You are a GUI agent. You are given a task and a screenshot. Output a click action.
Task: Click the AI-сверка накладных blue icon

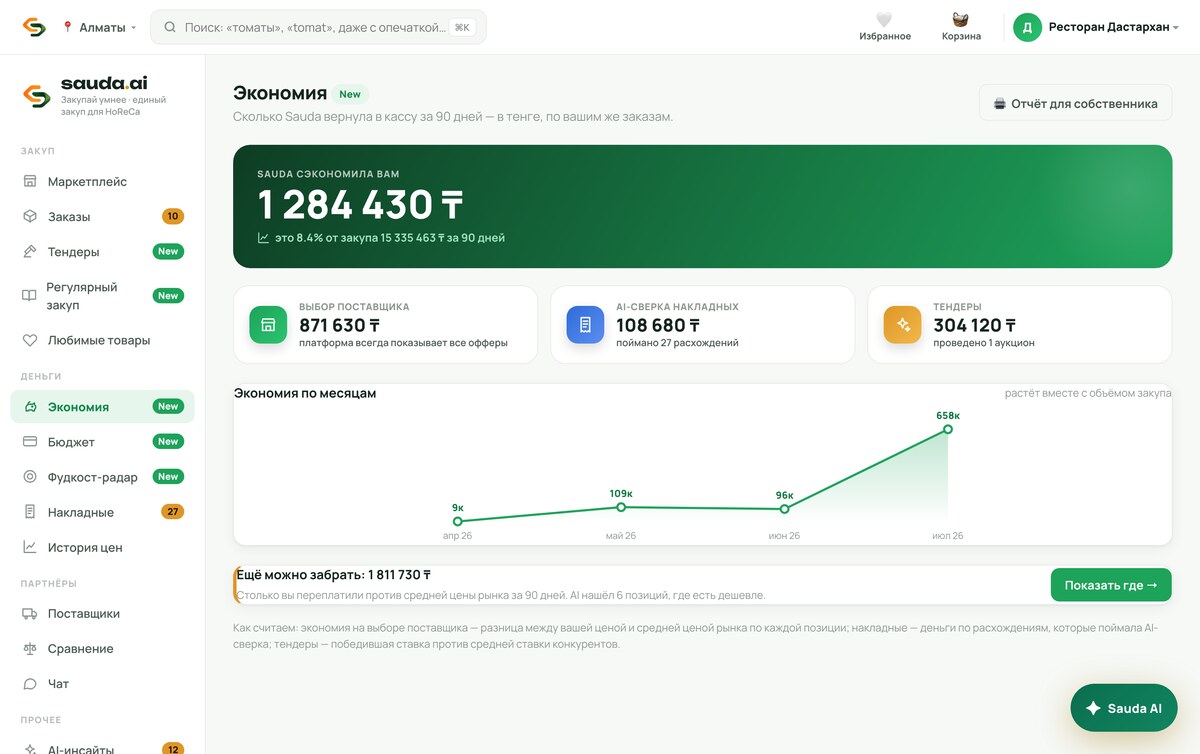point(585,325)
